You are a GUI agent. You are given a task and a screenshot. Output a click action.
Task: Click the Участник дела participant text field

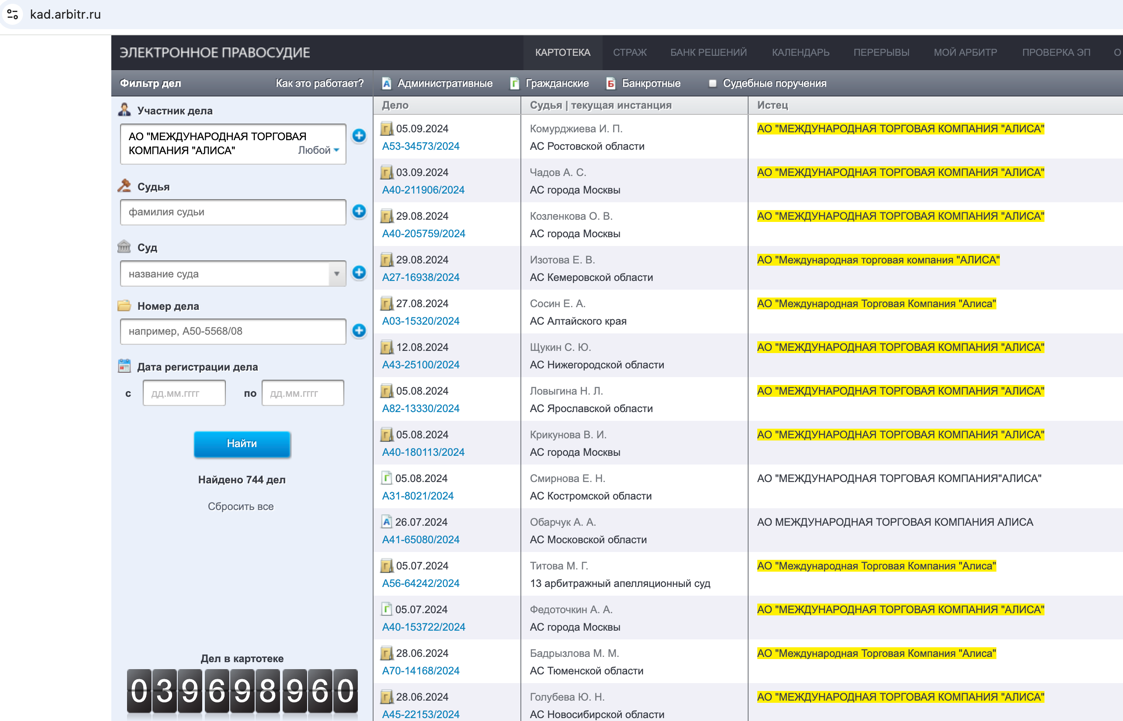click(x=233, y=144)
